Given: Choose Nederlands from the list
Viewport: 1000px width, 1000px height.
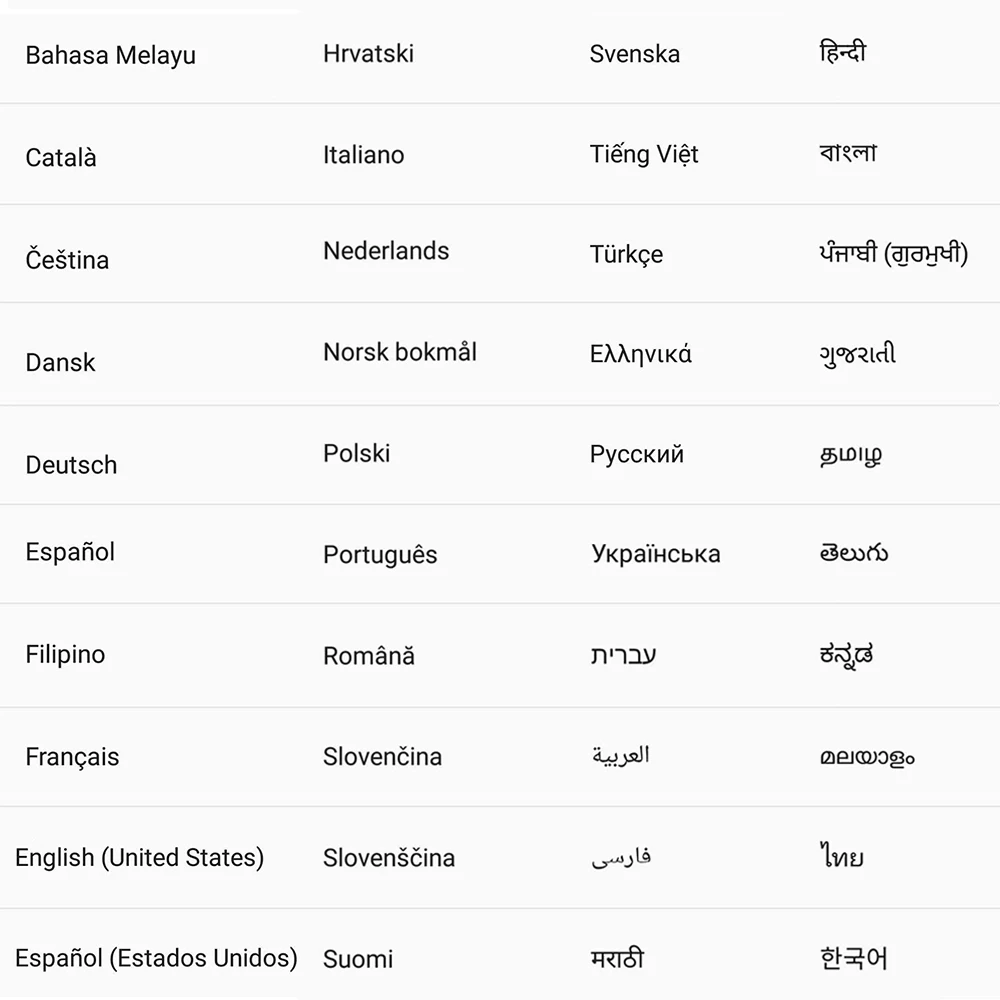Looking at the screenshot, I should pos(385,251).
